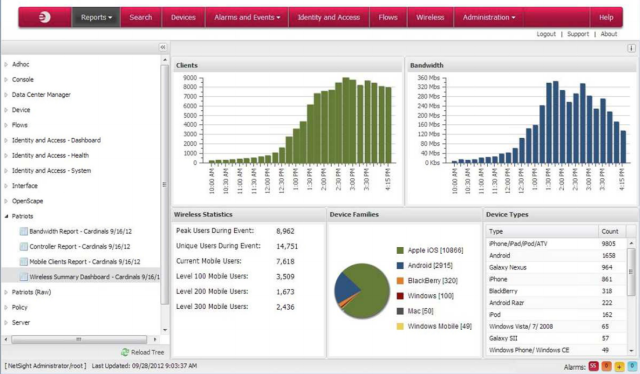The image size is (640, 374).
Task: Click Apple iOS green legend swatch
Action: [x=400, y=250]
